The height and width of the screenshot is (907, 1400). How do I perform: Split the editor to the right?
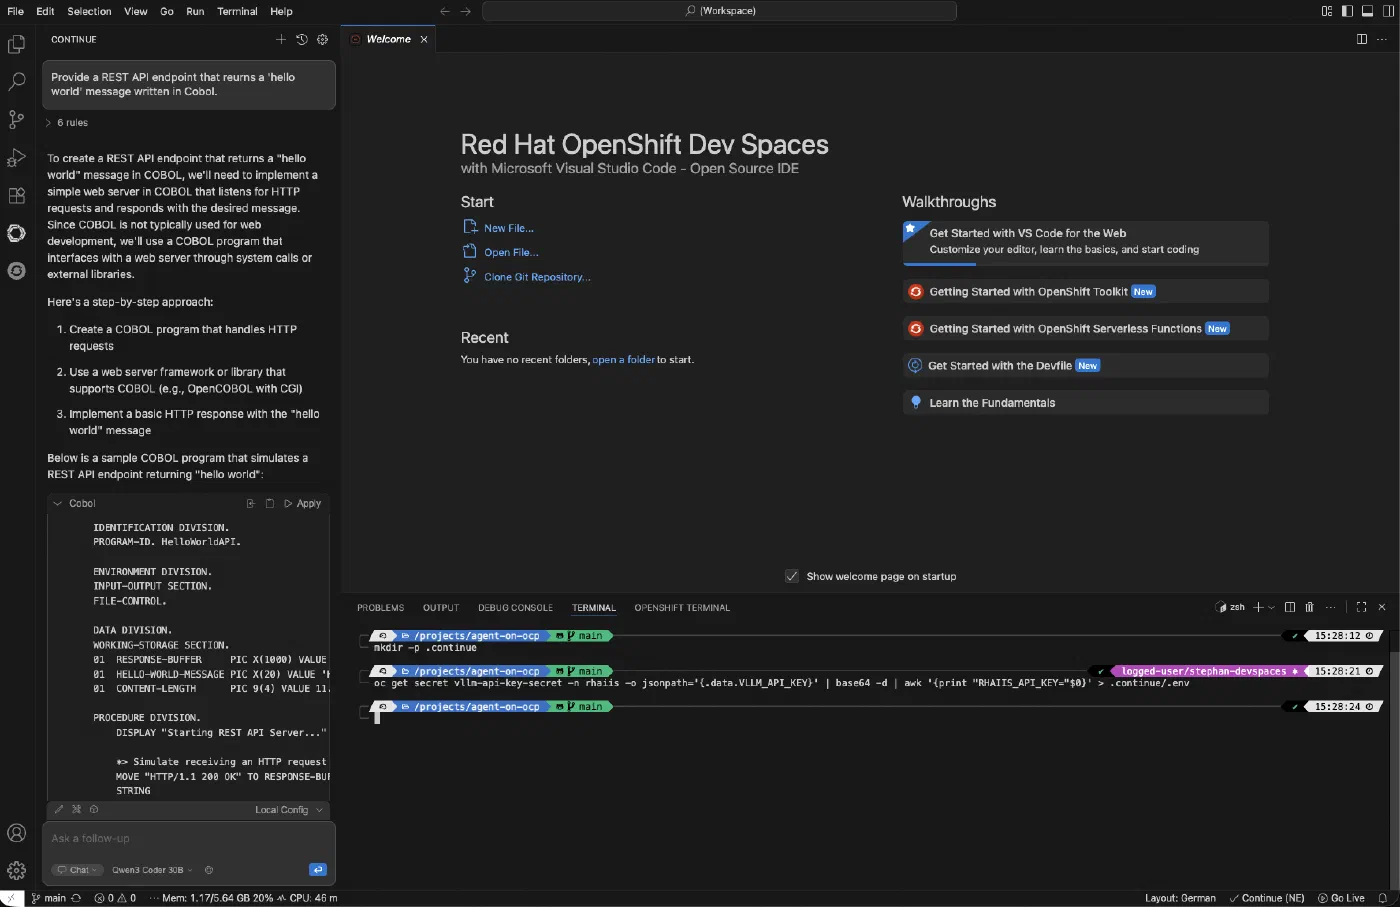click(1361, 39)
